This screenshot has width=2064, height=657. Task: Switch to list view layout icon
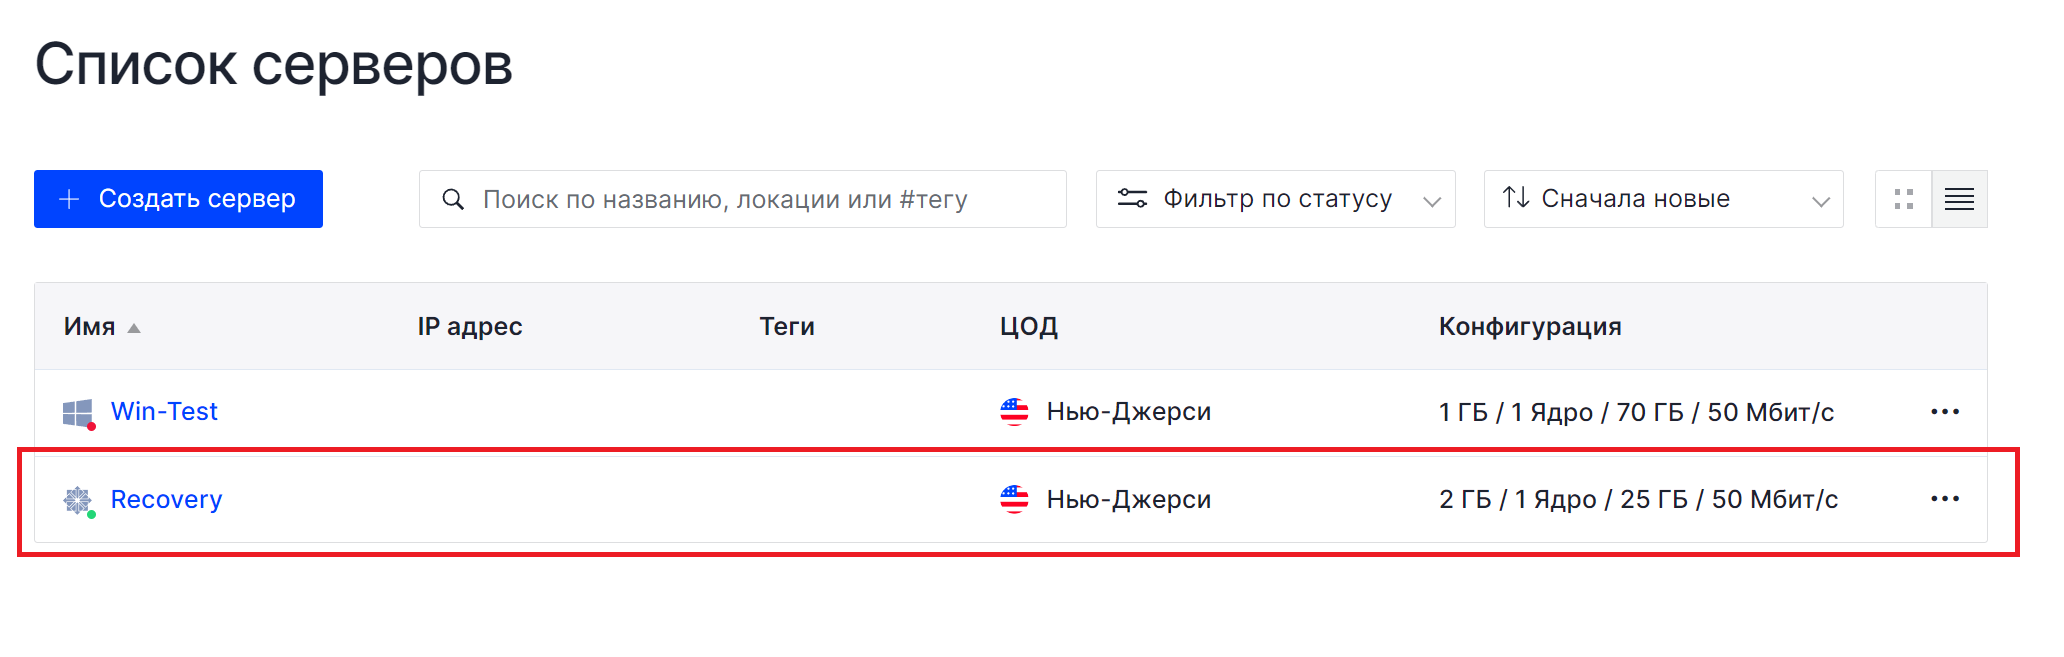(1959, 199)
